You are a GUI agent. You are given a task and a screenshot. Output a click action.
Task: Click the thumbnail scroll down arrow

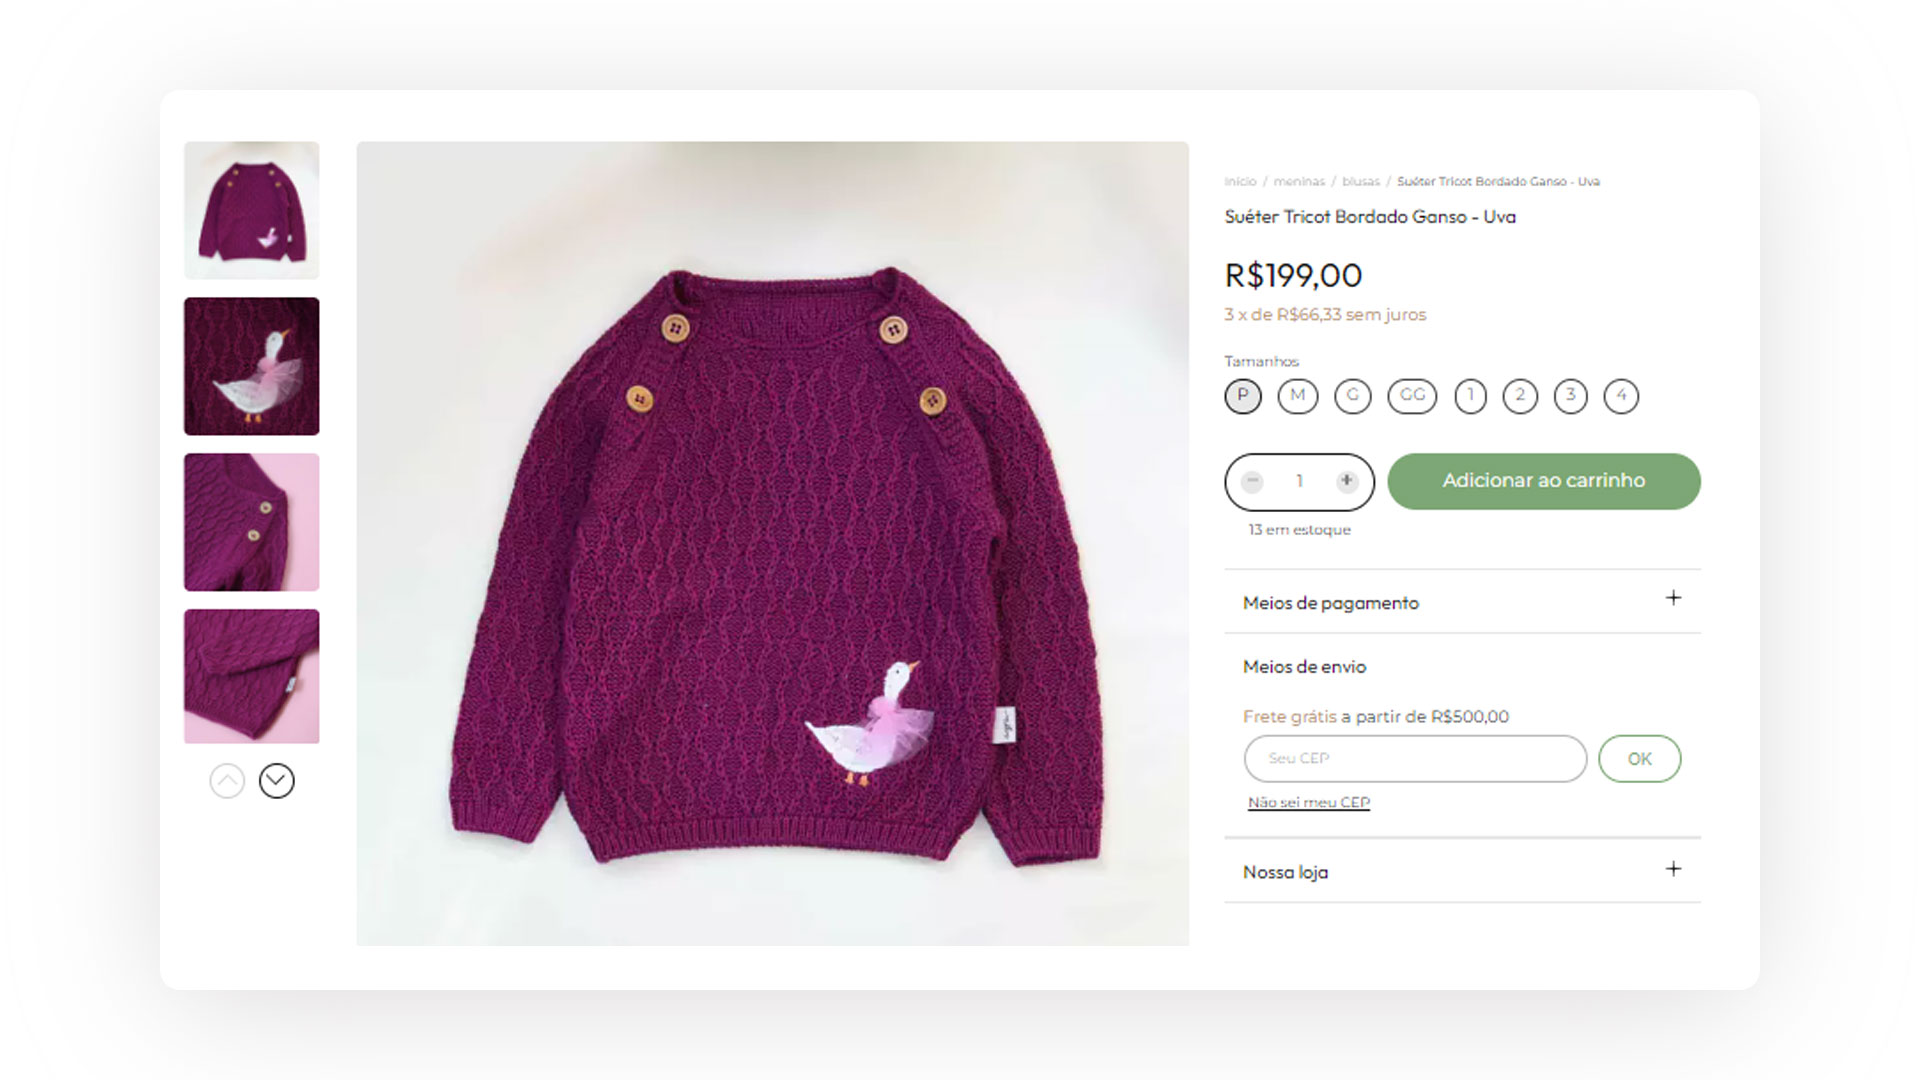pos(277,781)
